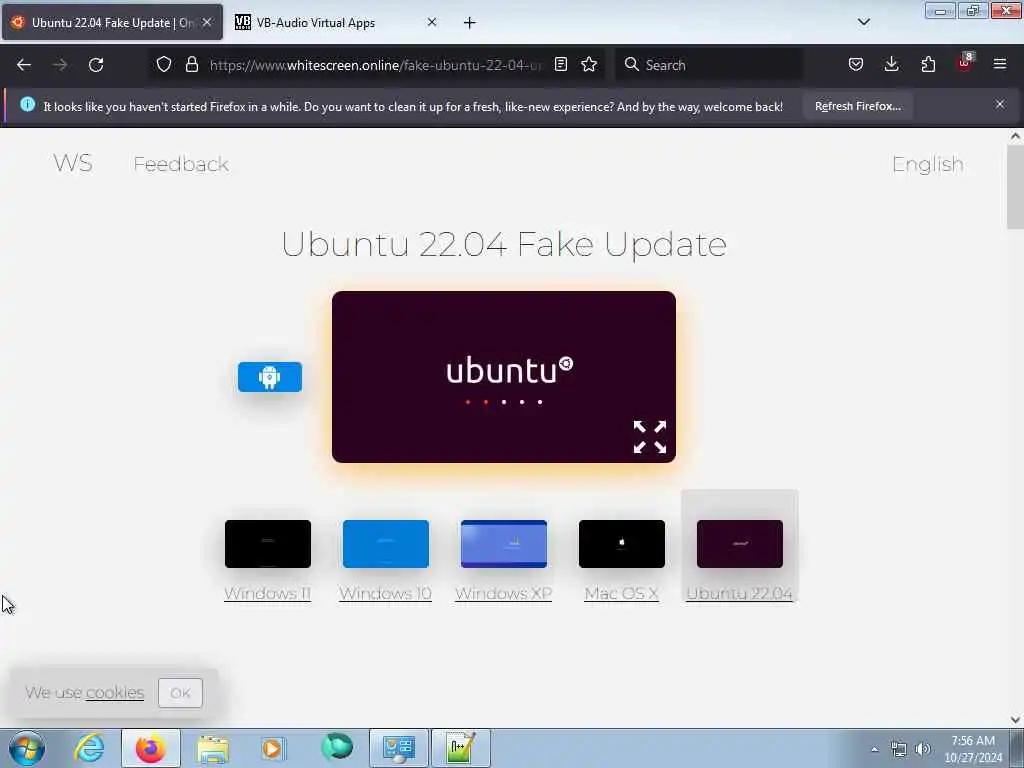Screen dimensions: 1024x768
Task: Open the taskbar clock showing 7:56 AM
Action: [973, 749]
